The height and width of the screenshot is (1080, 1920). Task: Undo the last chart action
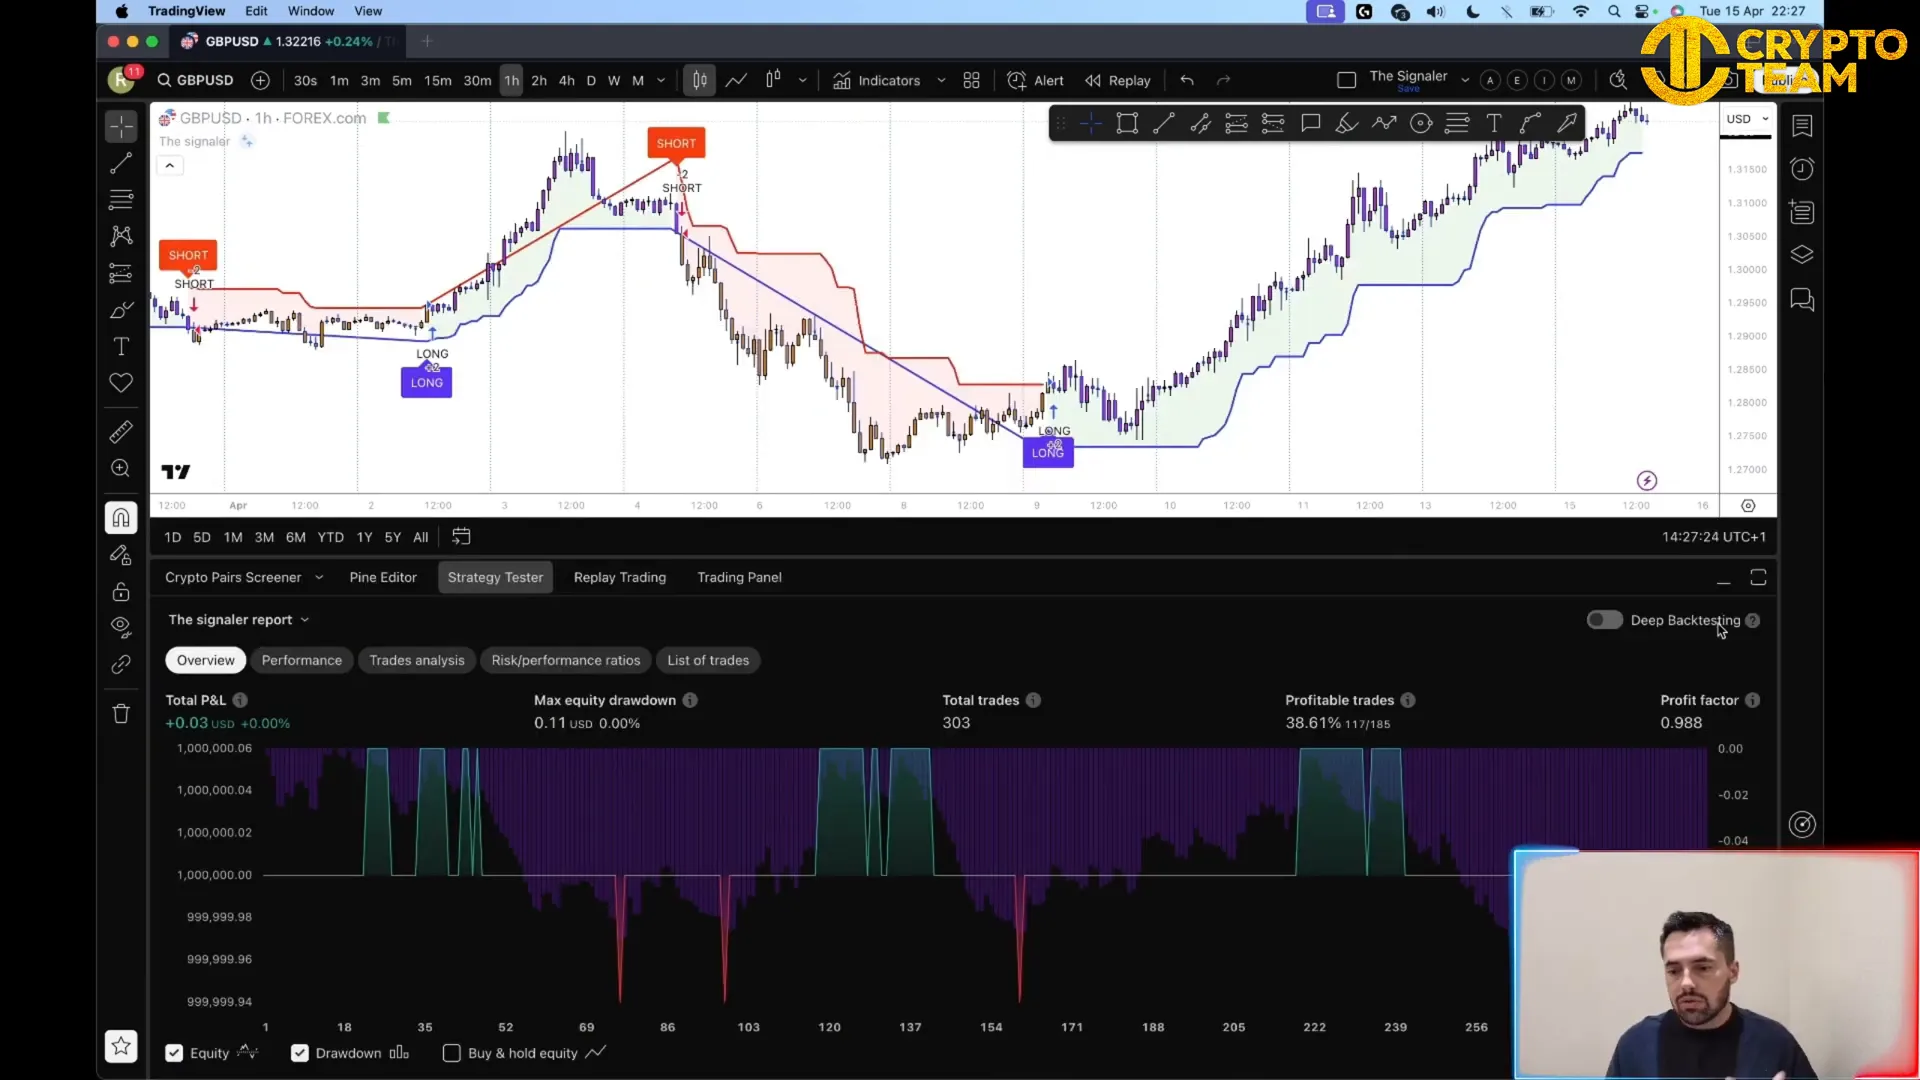click(1187, 81)
